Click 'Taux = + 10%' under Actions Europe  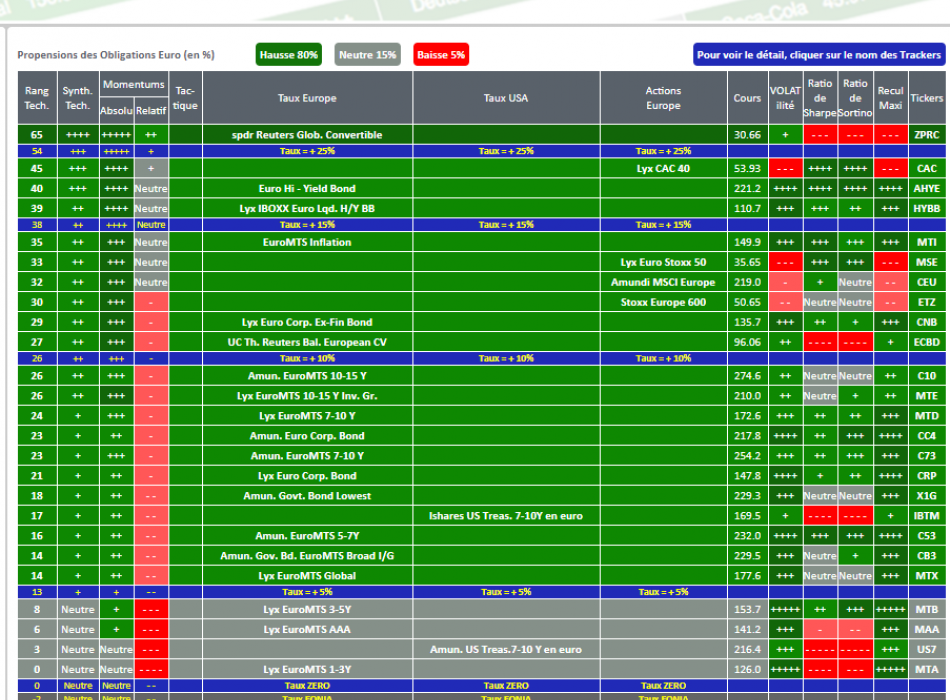coord(663,359)
